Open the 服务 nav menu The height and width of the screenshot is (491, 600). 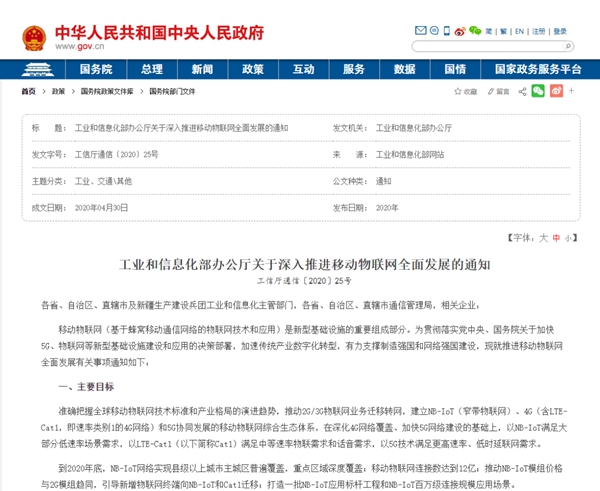pyautogui.click(x=354, y=69)
